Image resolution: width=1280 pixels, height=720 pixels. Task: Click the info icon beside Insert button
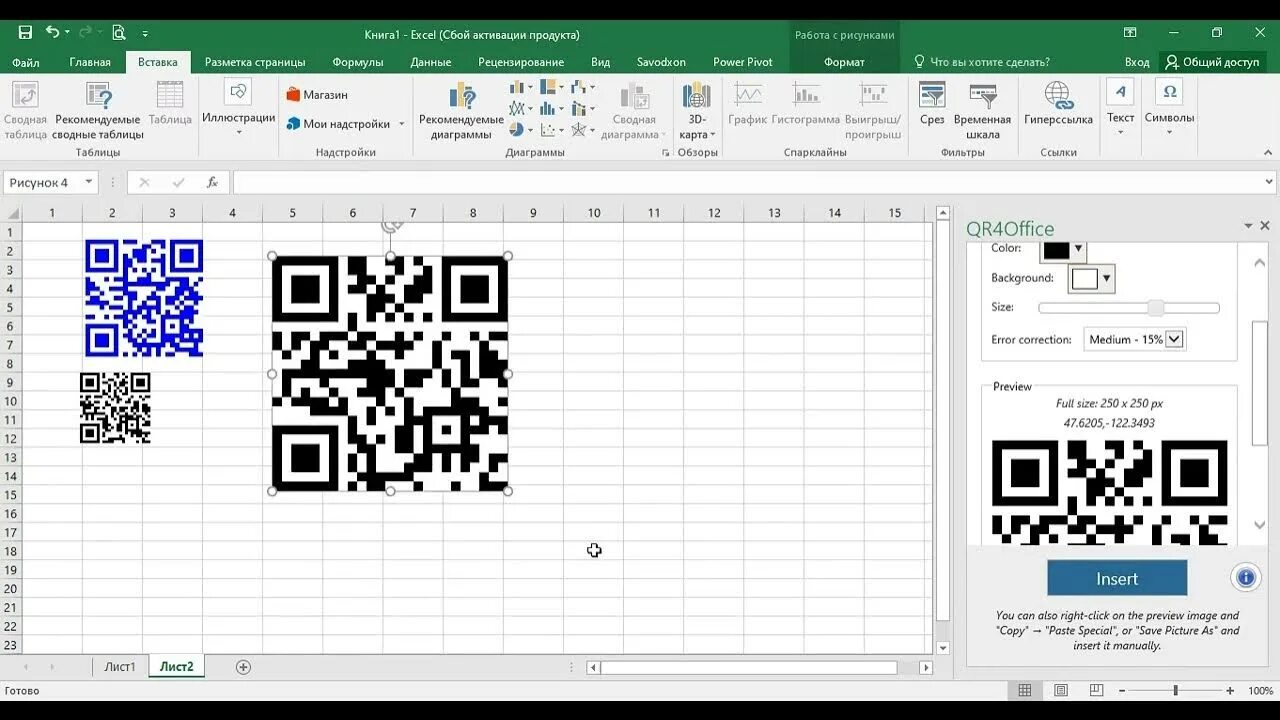click(1246, 578)
